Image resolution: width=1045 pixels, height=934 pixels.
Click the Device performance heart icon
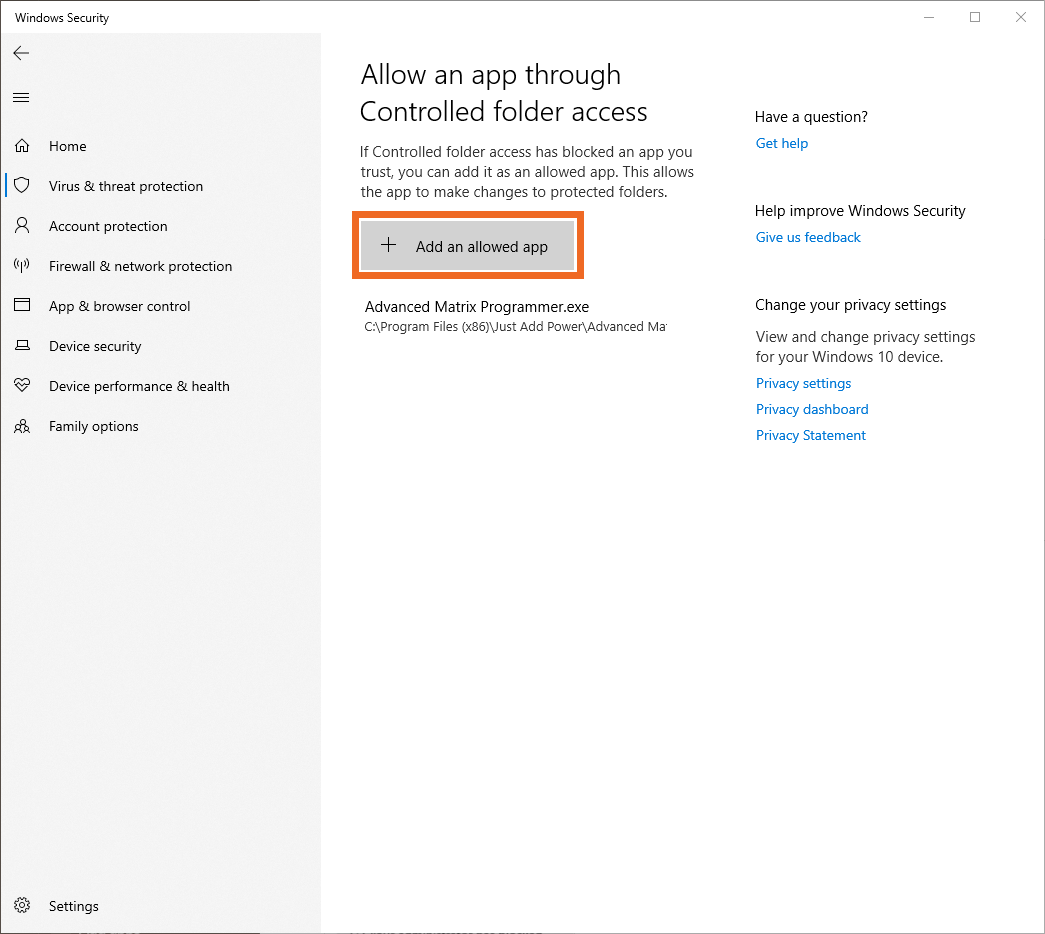coord(22,385)
